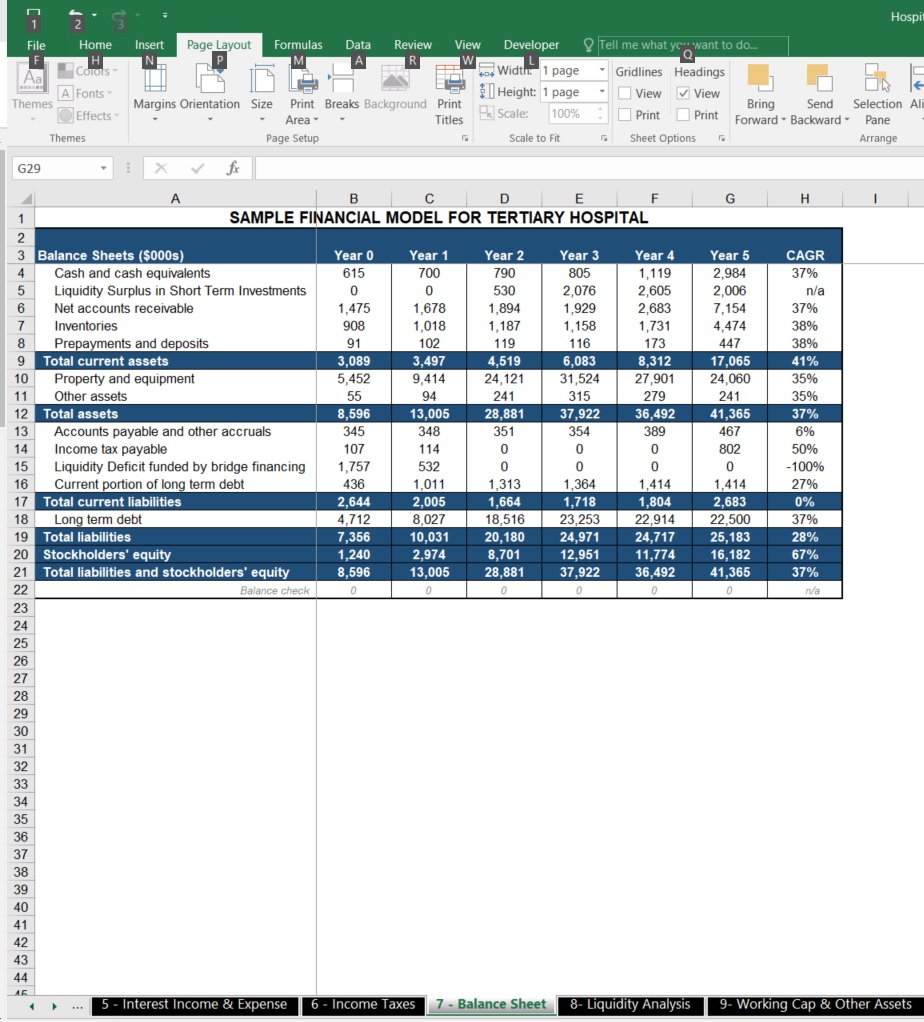The height and width of the screenshot is (1022, 924).
Task: Expand Bring Forward dropdown arrow
Action: point(783,120)
